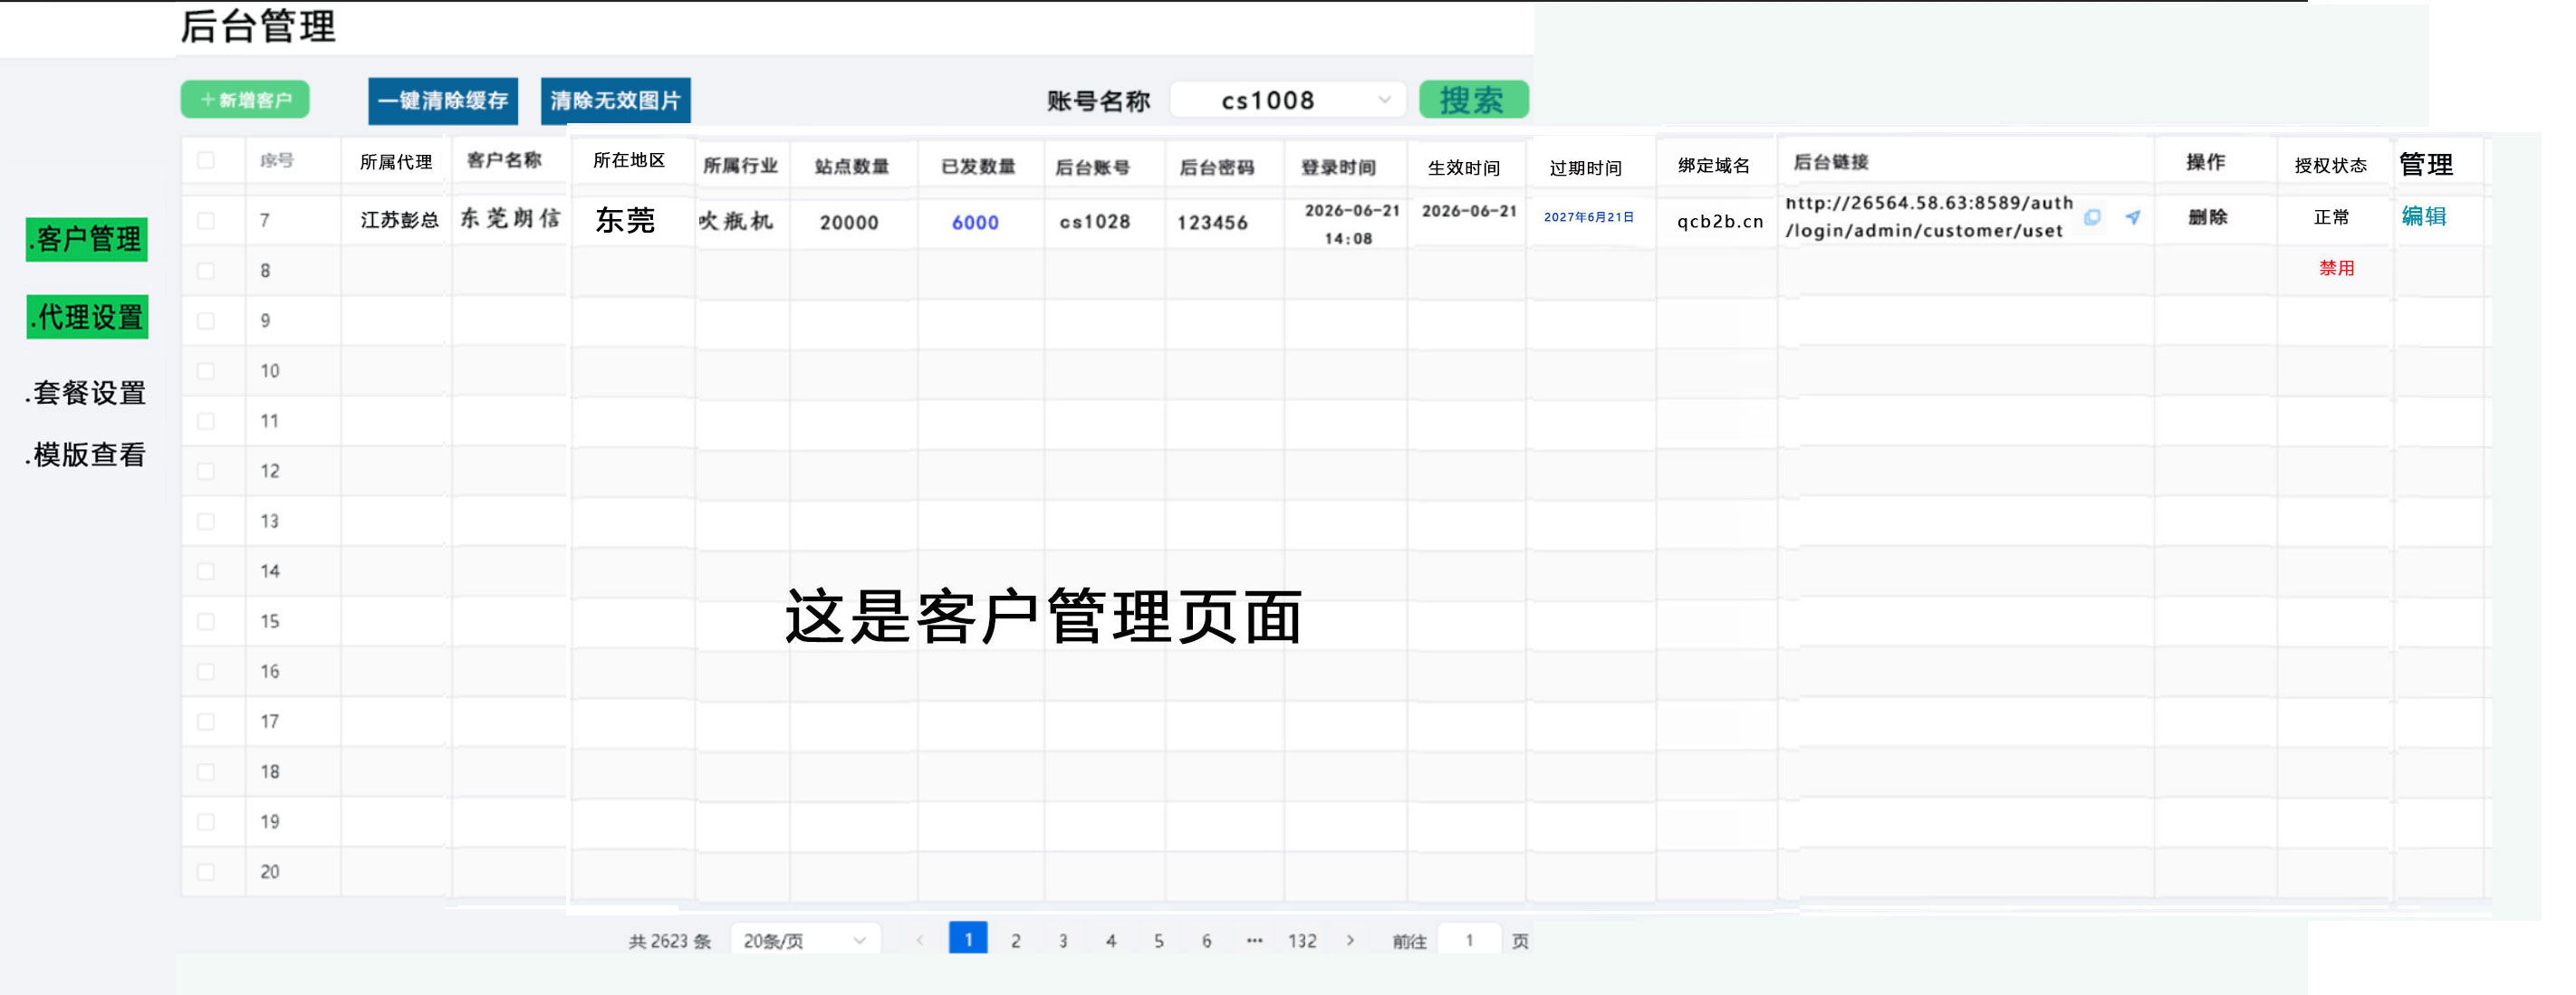Check the checkbox for row 7
This screenshot has width=2576, height=995.
[x=206, y=221]
